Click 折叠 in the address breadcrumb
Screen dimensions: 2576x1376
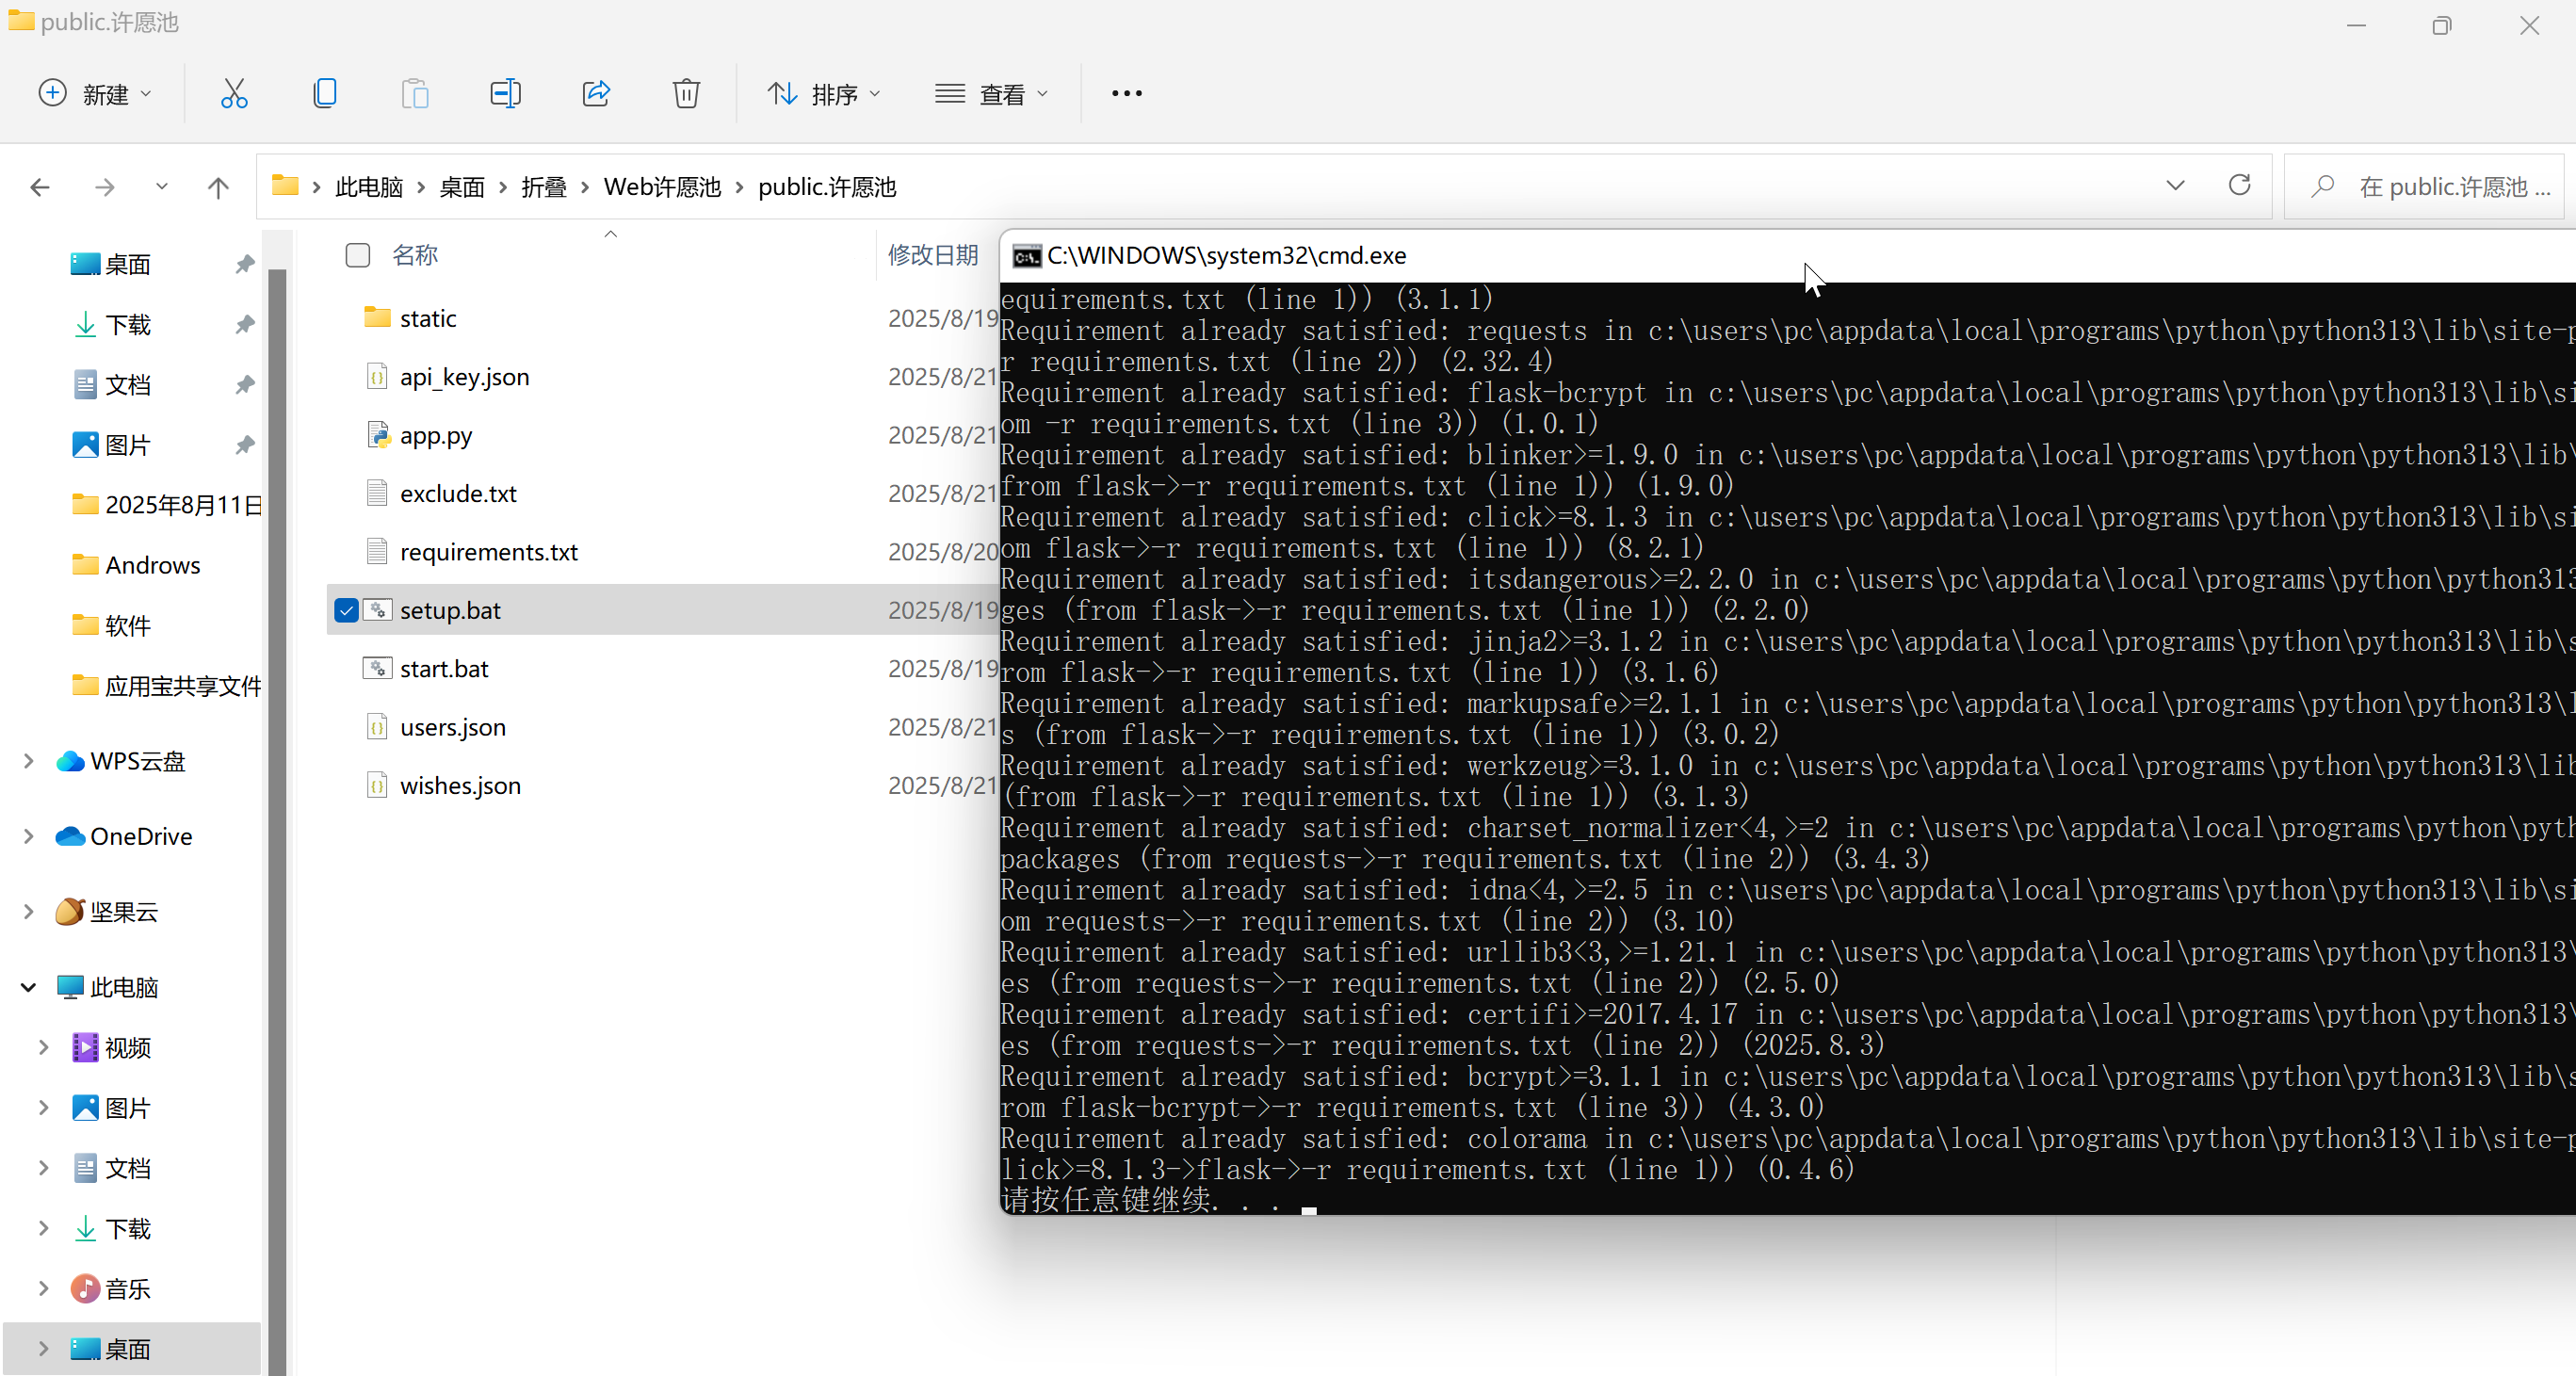click(544, 187)
